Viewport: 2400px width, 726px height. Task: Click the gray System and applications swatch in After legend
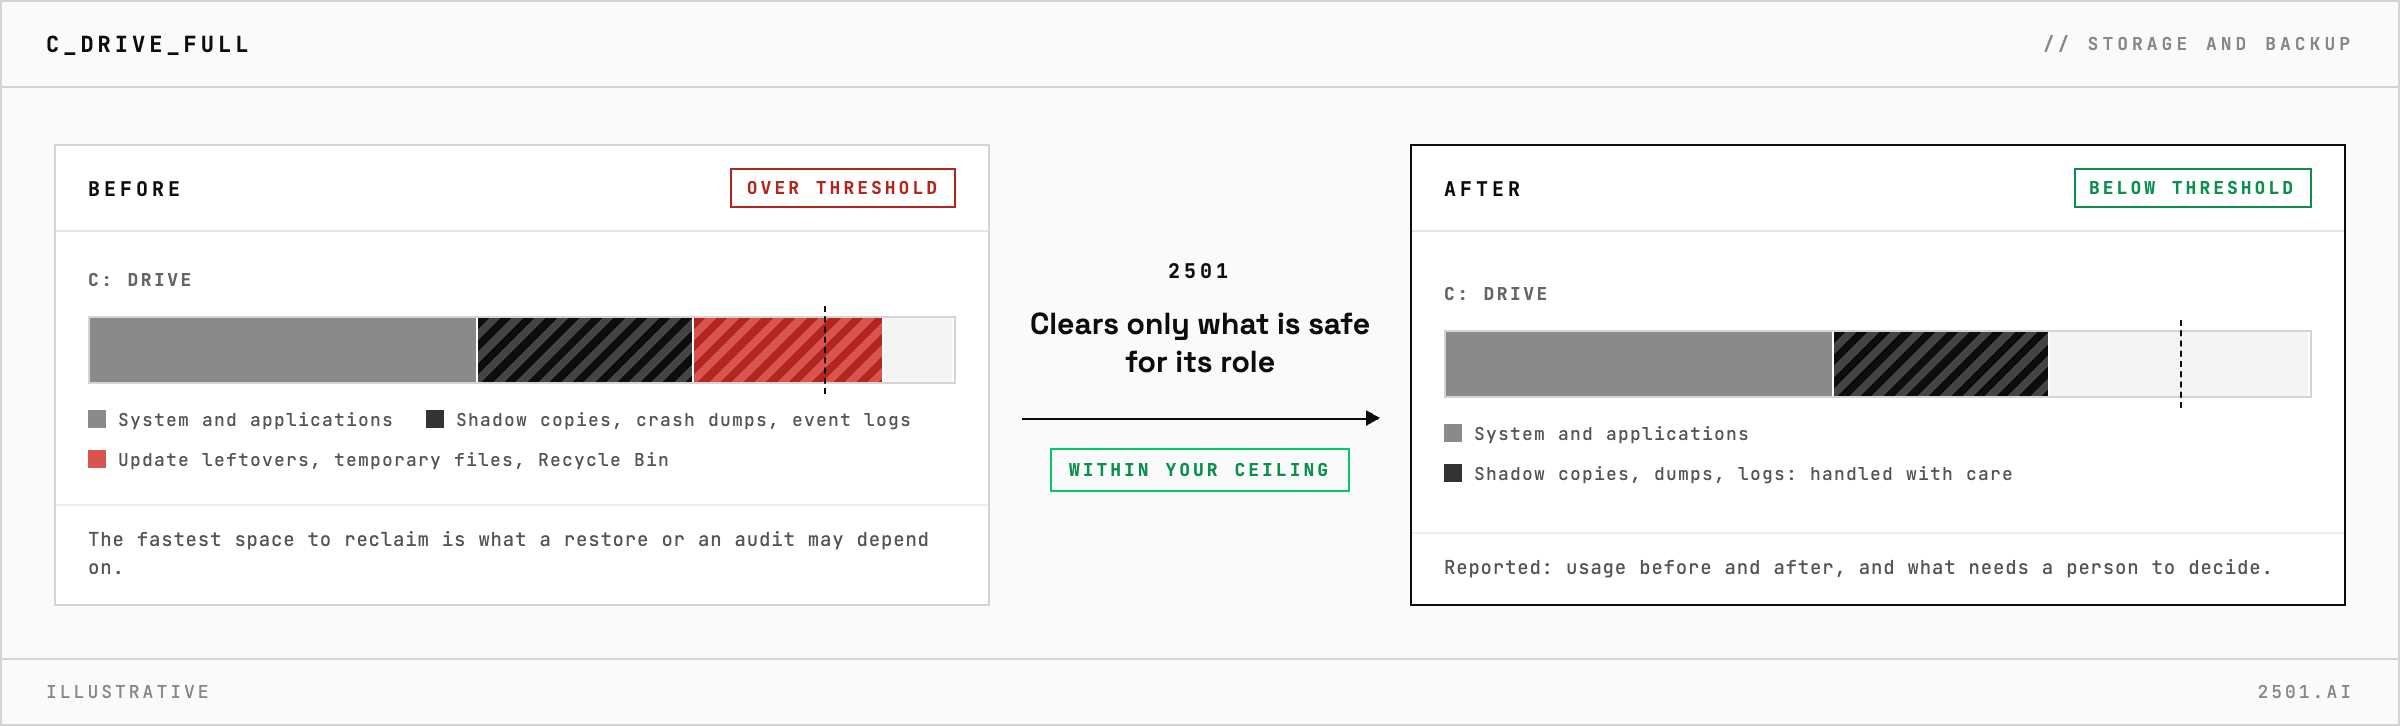coord(1453,433)
